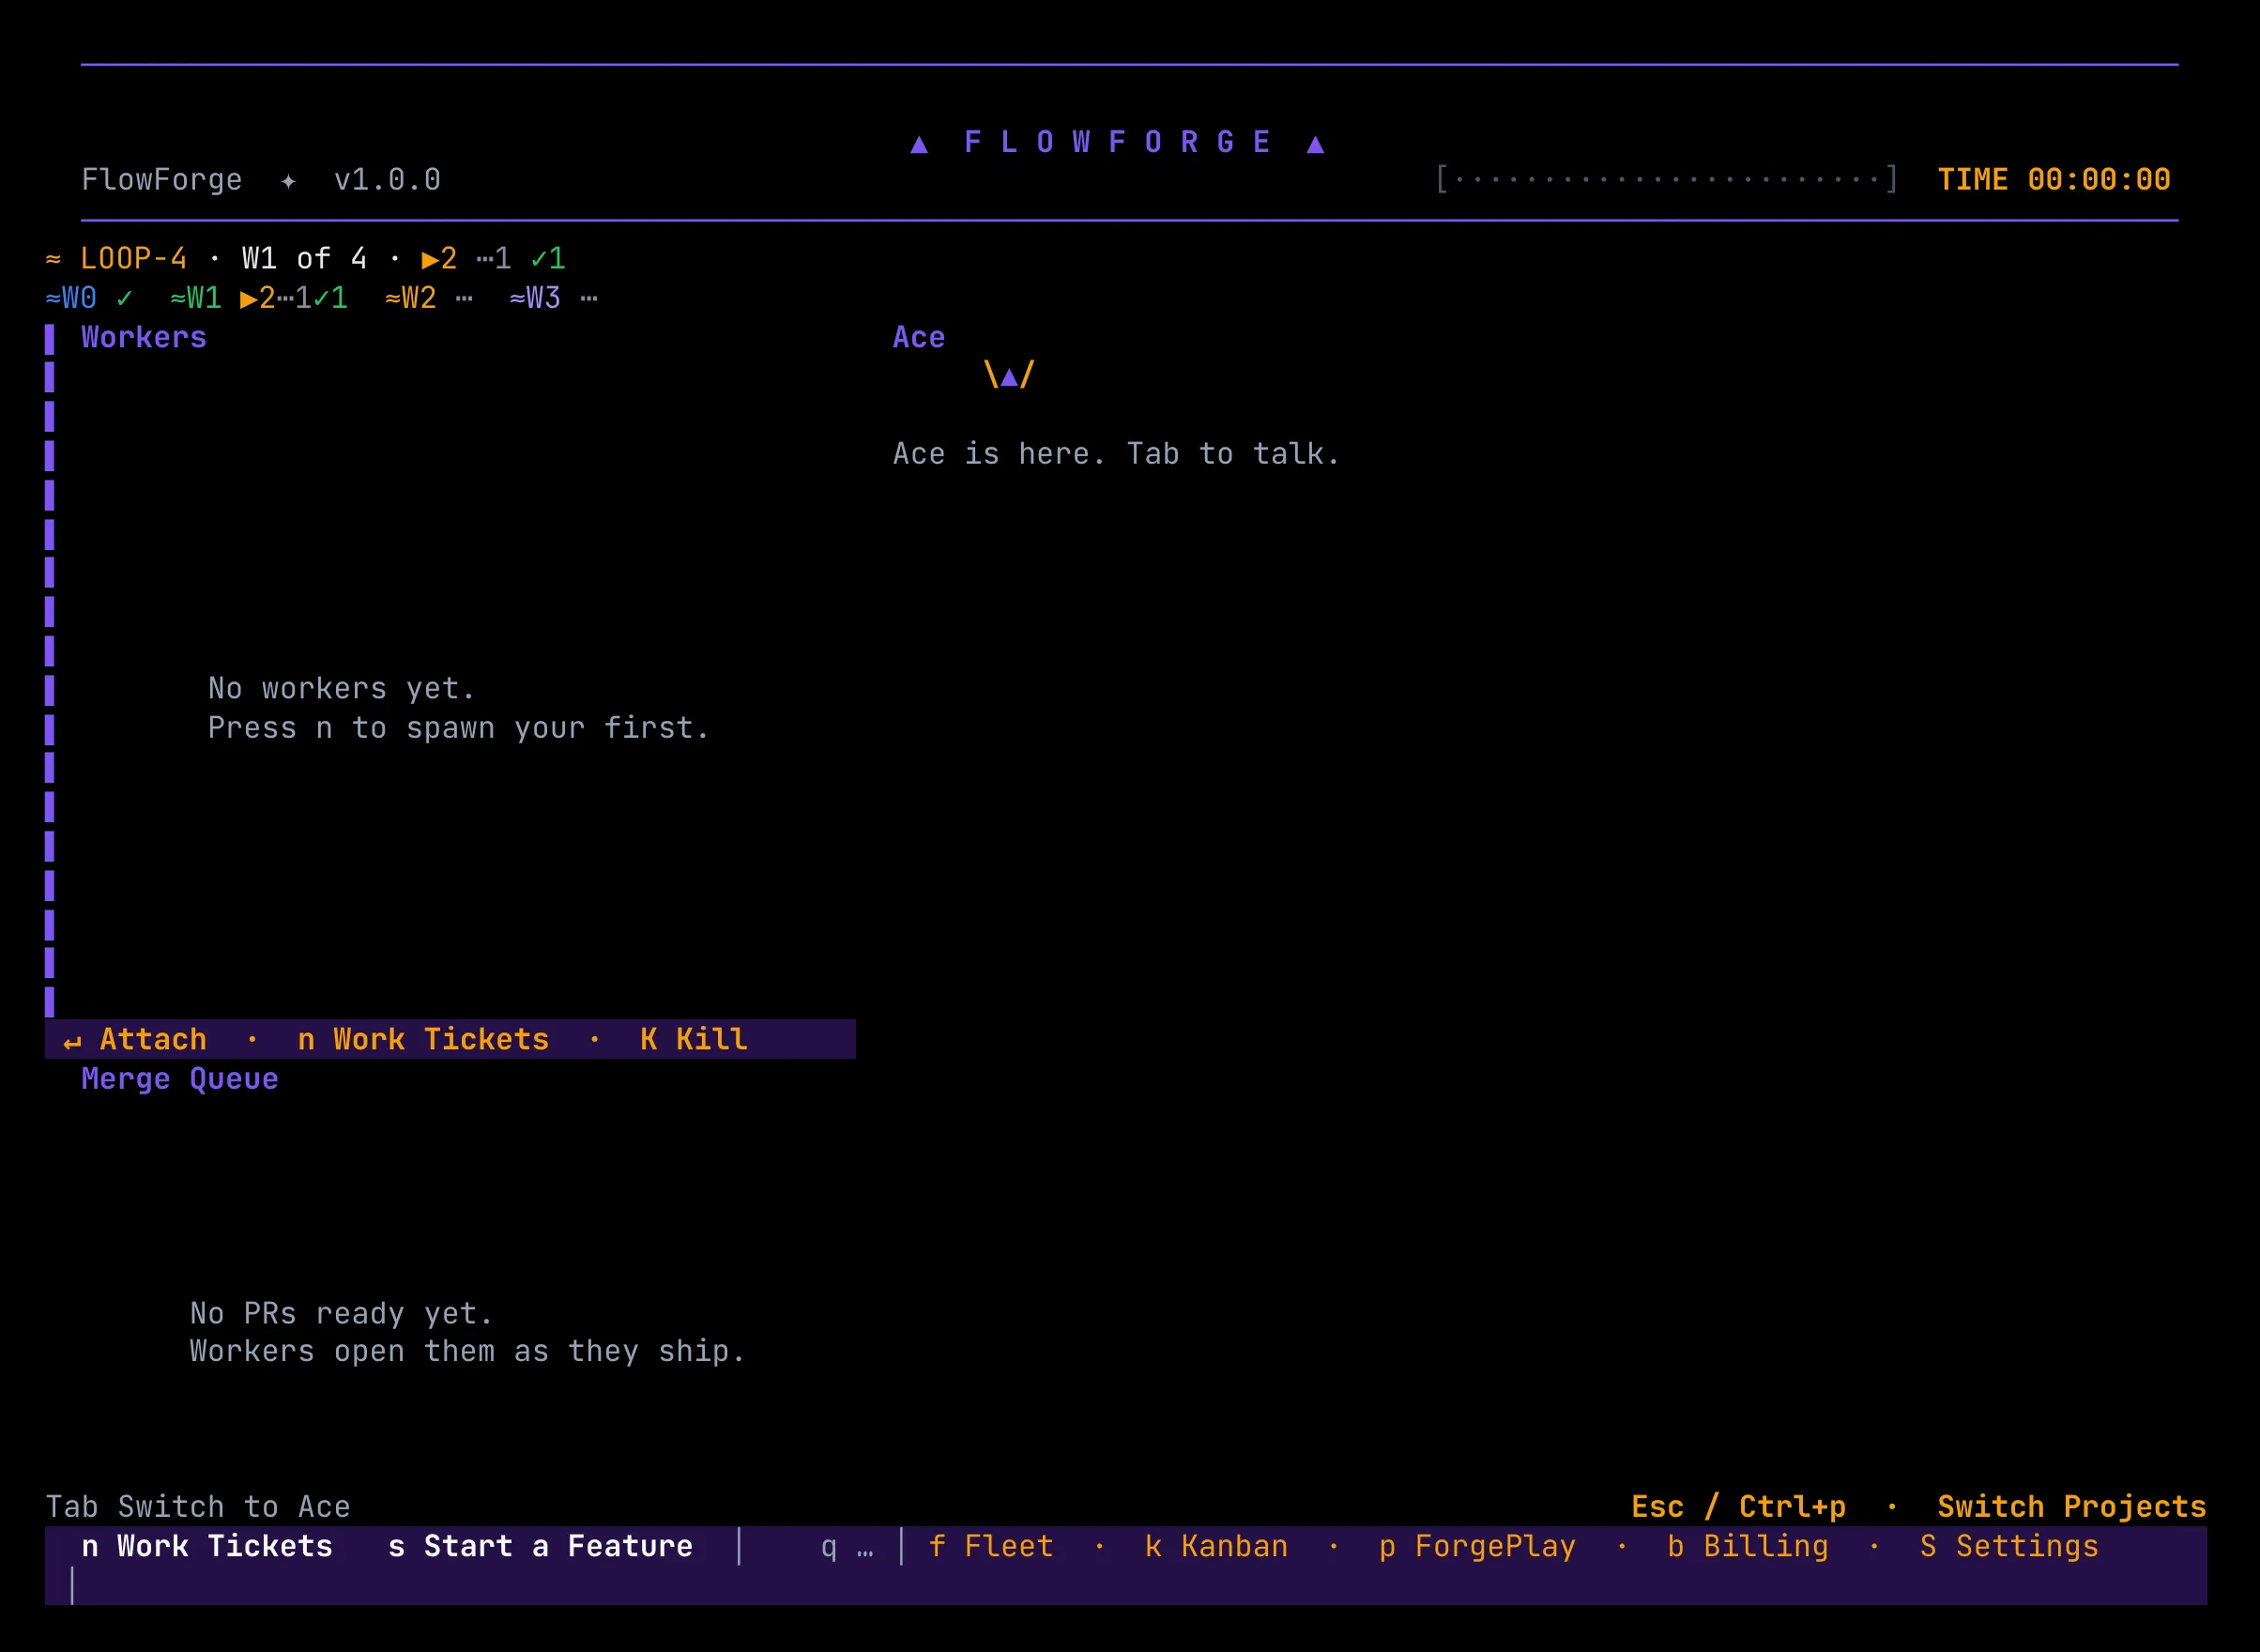This screenshot has height=1652, width=2260.
Task: Click the 'Ace is here. Tab to talk.' message
Action: (1116, 454)
